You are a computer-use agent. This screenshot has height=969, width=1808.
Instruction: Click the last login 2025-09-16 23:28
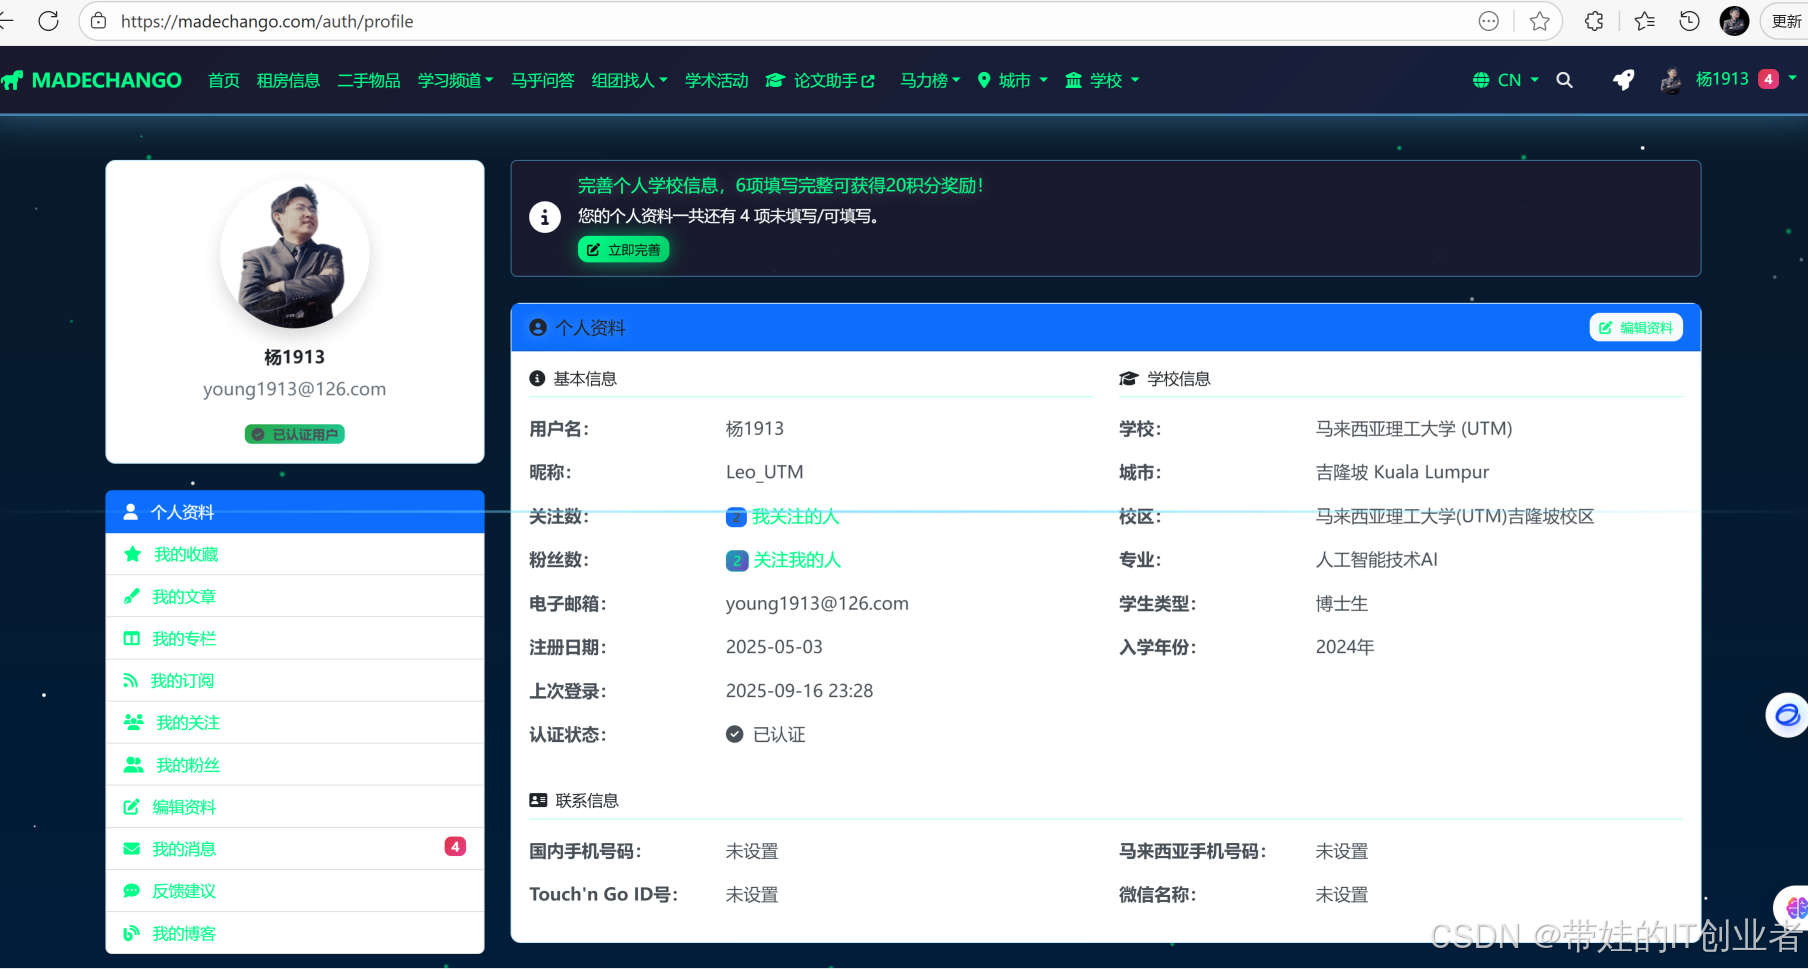(x=799, y=691)
